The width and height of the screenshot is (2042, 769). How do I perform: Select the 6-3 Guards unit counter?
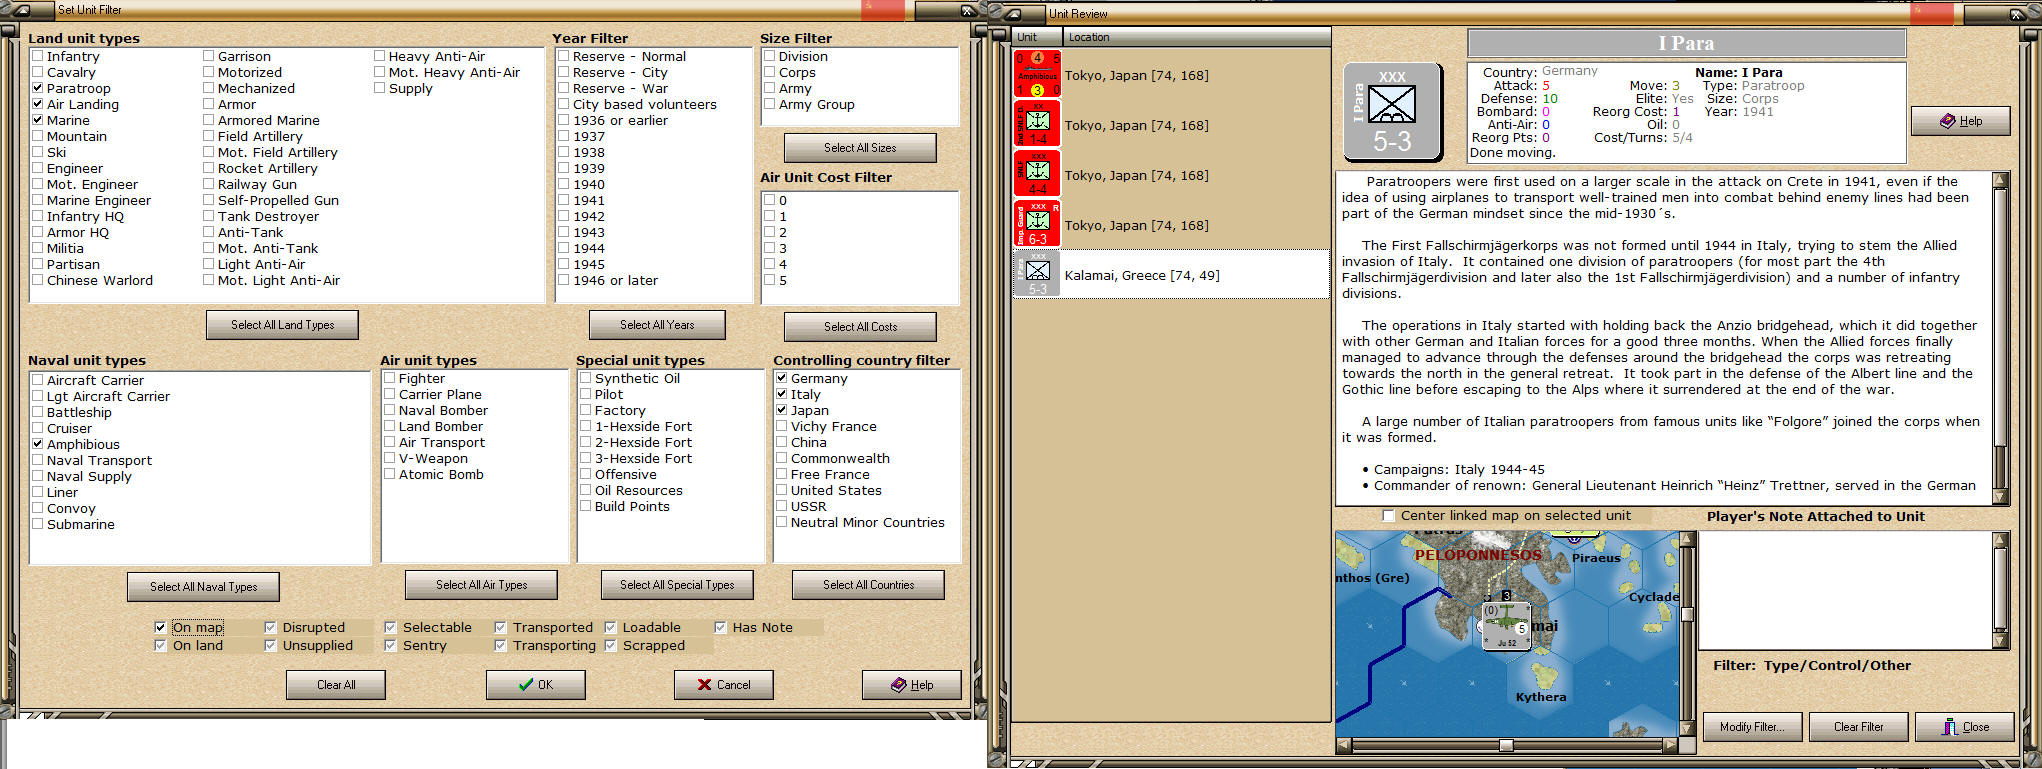point(1037,224)
